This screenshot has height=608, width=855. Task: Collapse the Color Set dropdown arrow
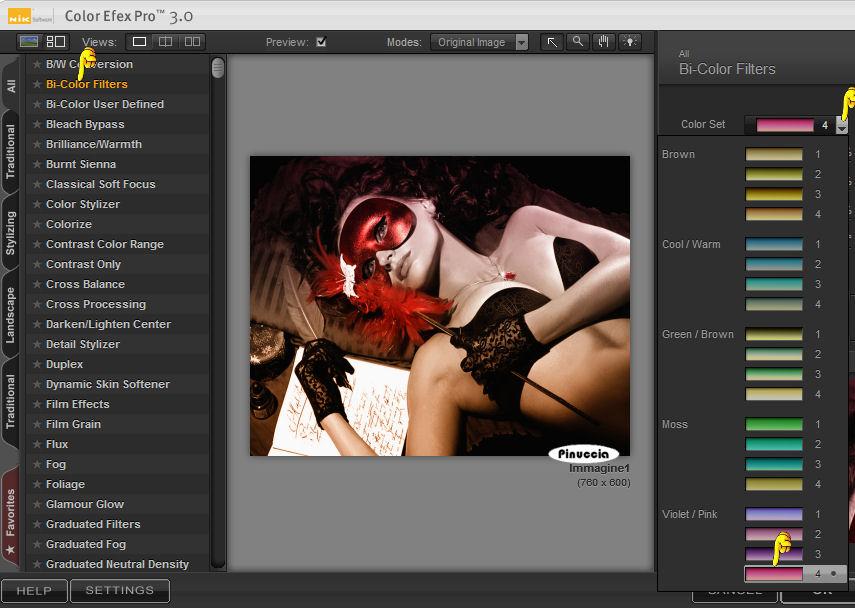[842, 126]
